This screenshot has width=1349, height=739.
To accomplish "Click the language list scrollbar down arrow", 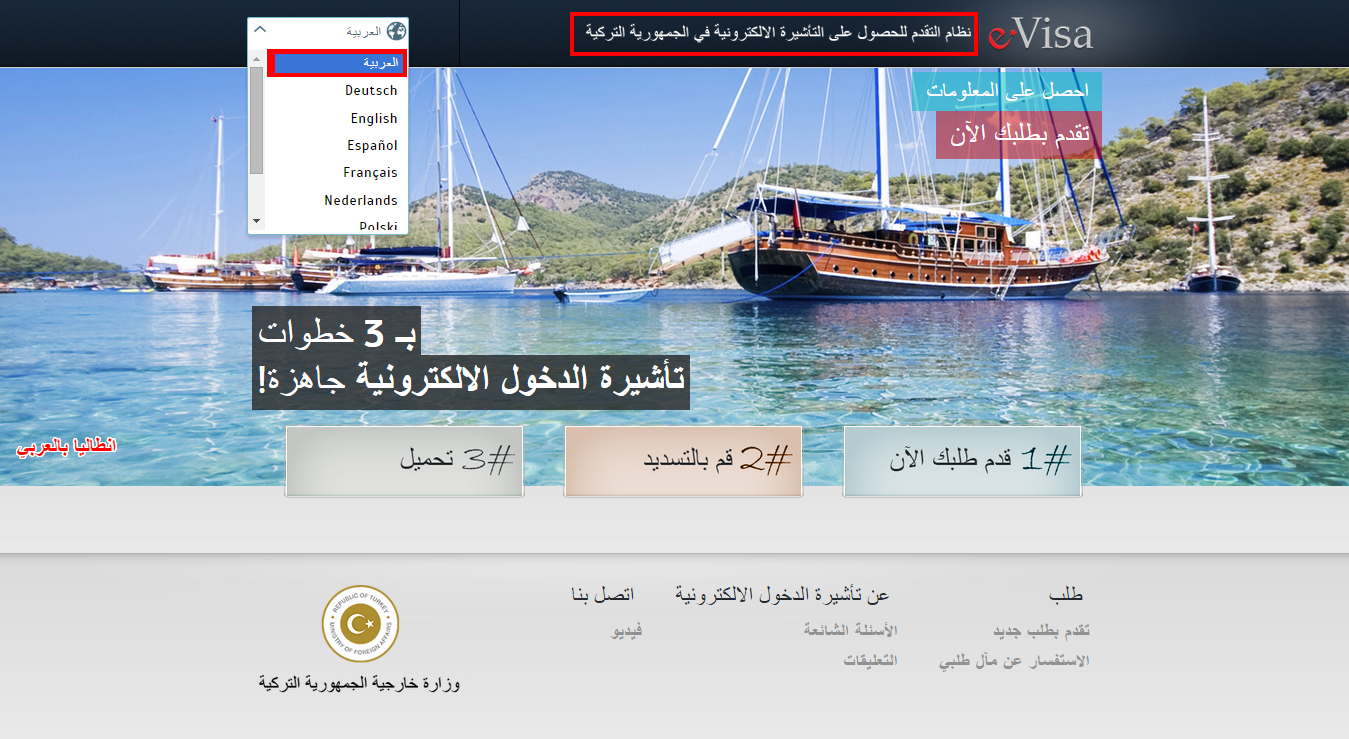I will (256, 220).
